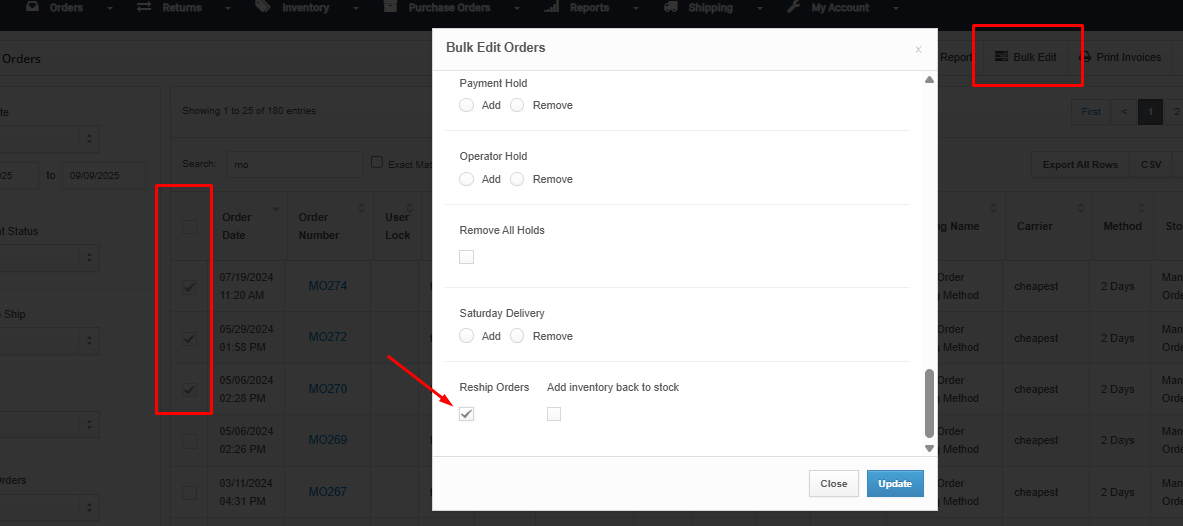The height and width of the screenshot is (526, 1183).
Task: Open order MO274 link
Action: pyautogui.click(x=327, y=286)
